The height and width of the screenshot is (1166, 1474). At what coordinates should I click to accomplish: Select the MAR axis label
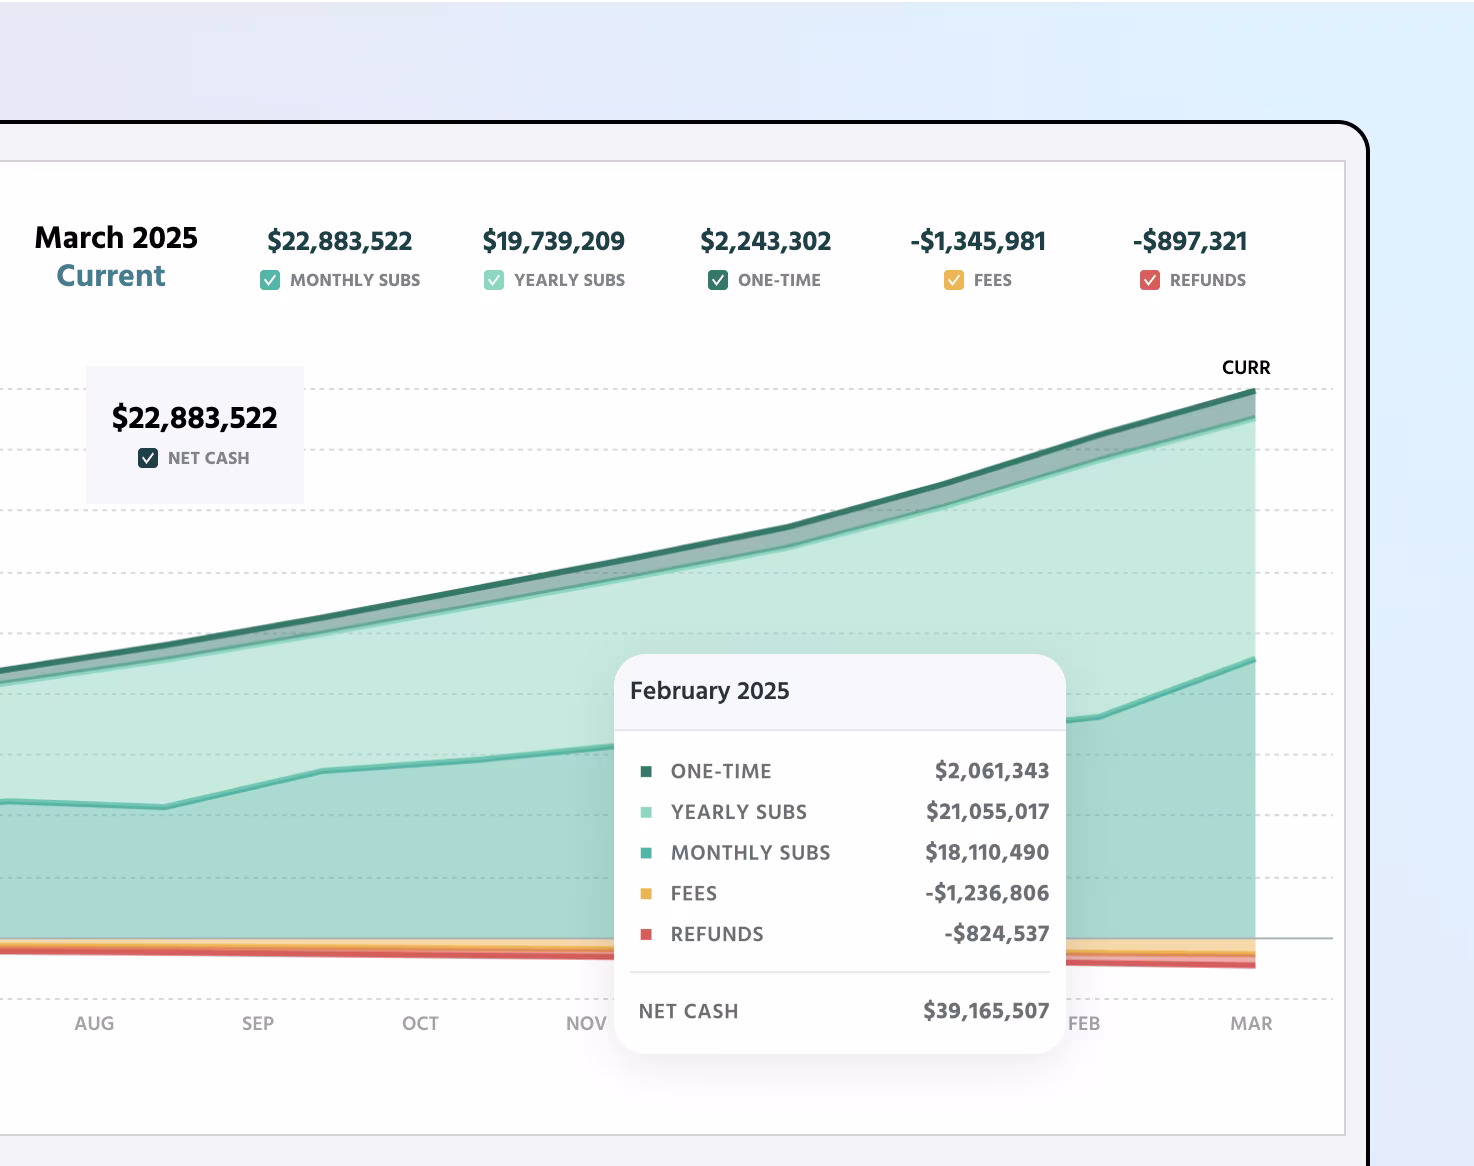(x=1250, y=1023)
